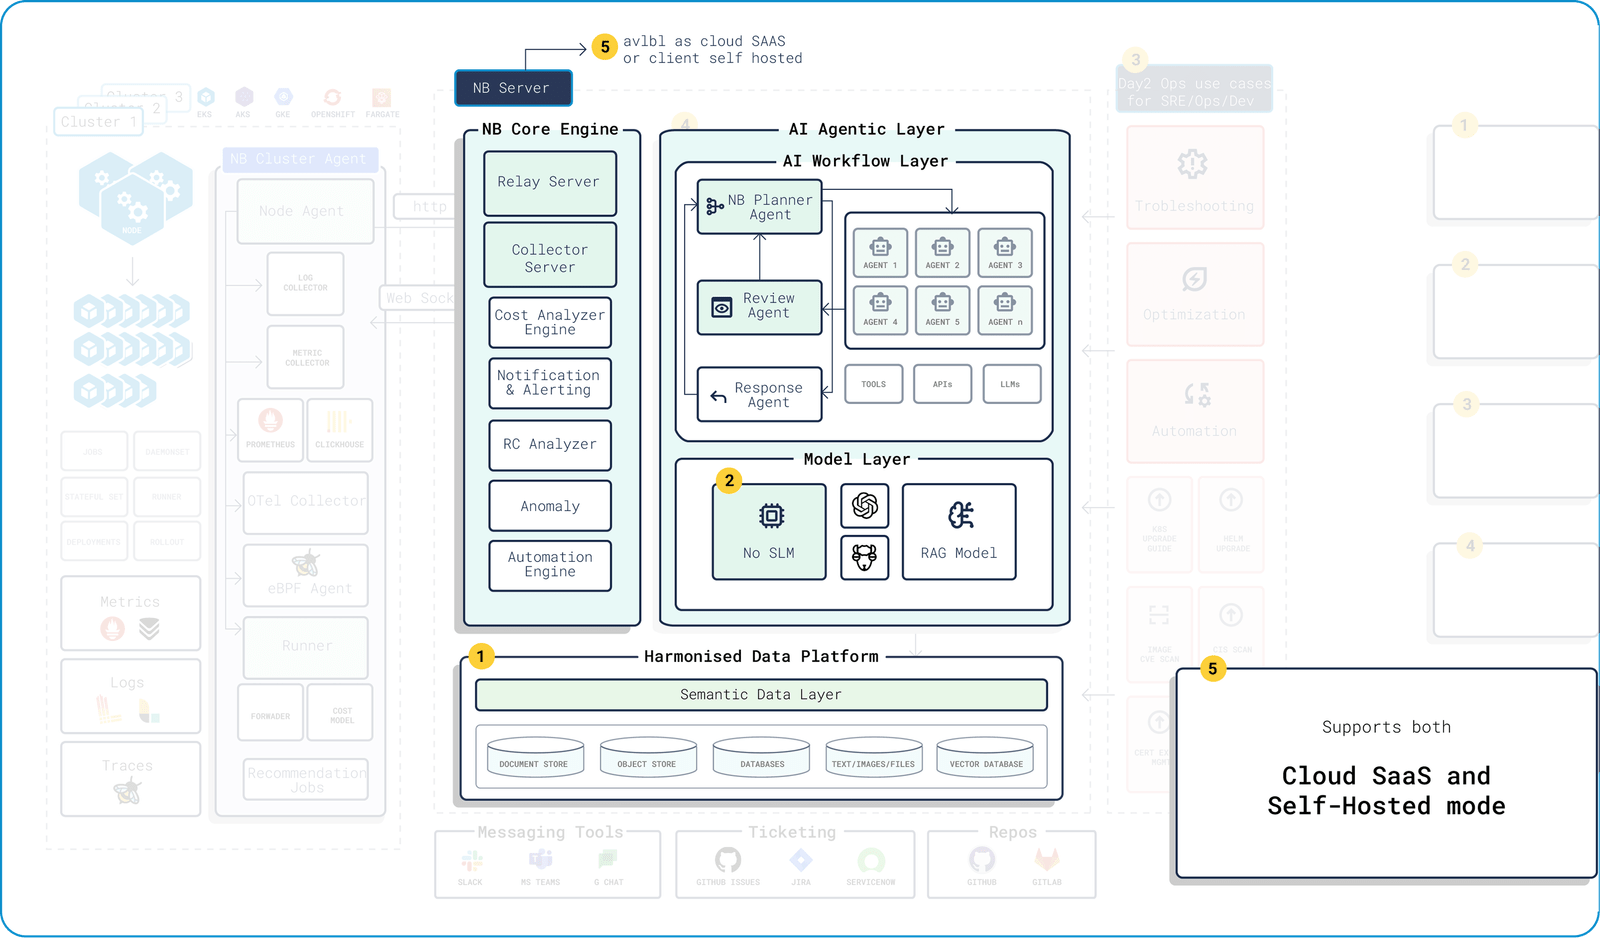Click the RAG Model brain icon
Screen dimensions: 1600x938
tap(960, 515)
